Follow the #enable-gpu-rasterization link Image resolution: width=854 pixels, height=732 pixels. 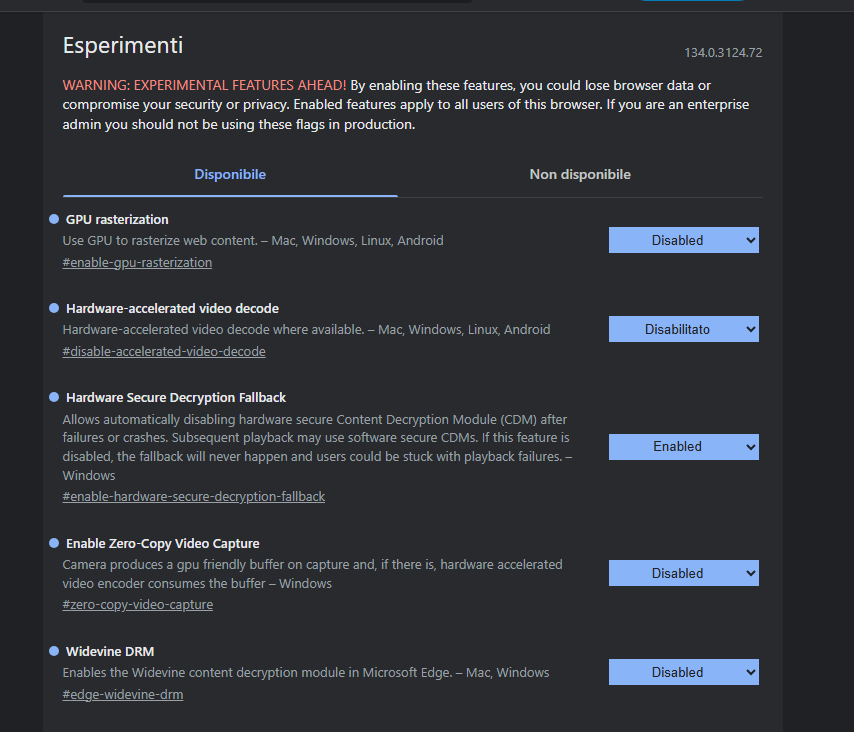tap(137, 263)
